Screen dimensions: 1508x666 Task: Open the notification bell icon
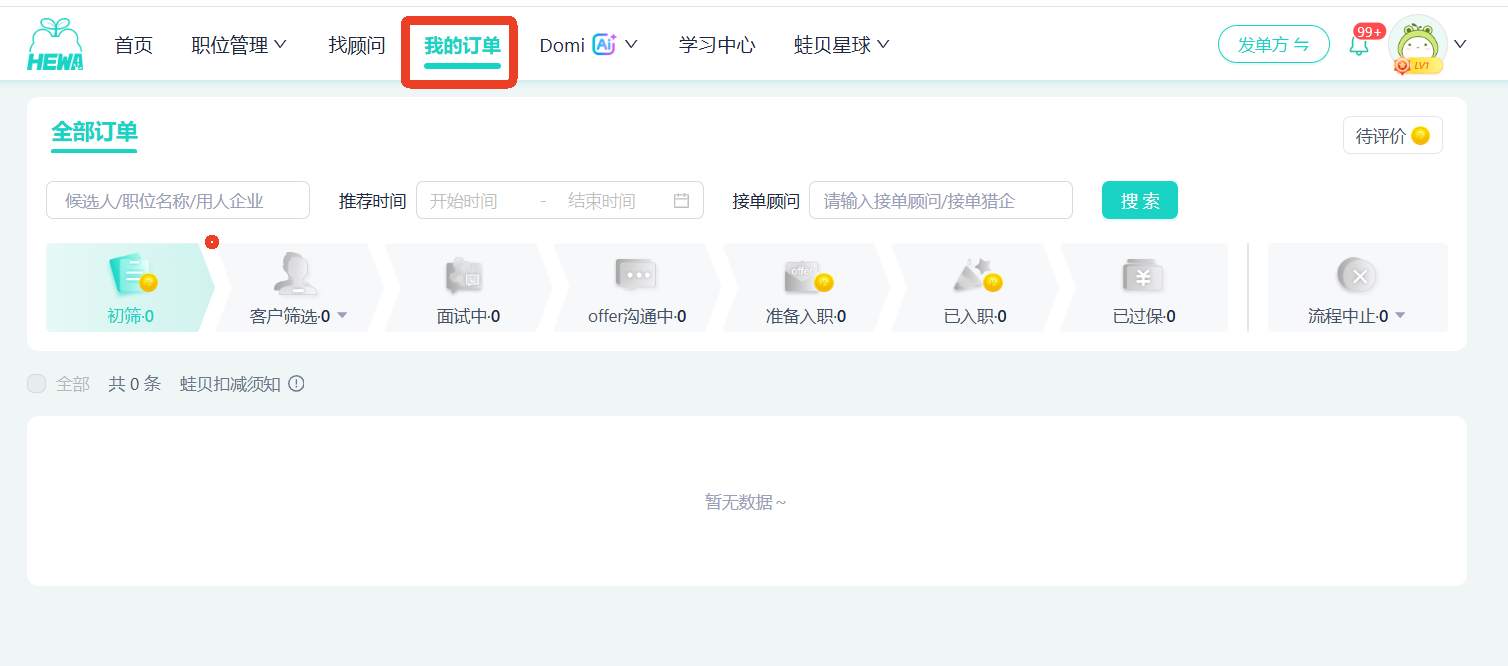coord(1359,45)
